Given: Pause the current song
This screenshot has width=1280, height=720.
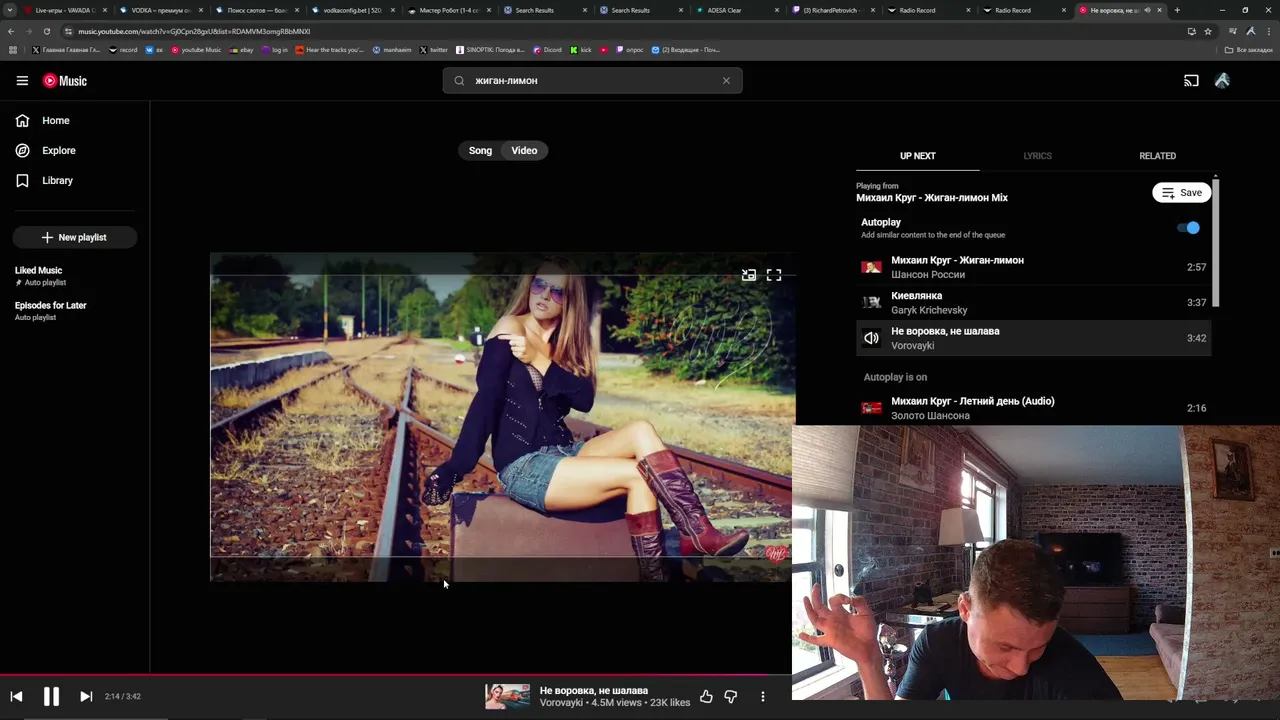Looking at the screenshot, I should [51, 697].
